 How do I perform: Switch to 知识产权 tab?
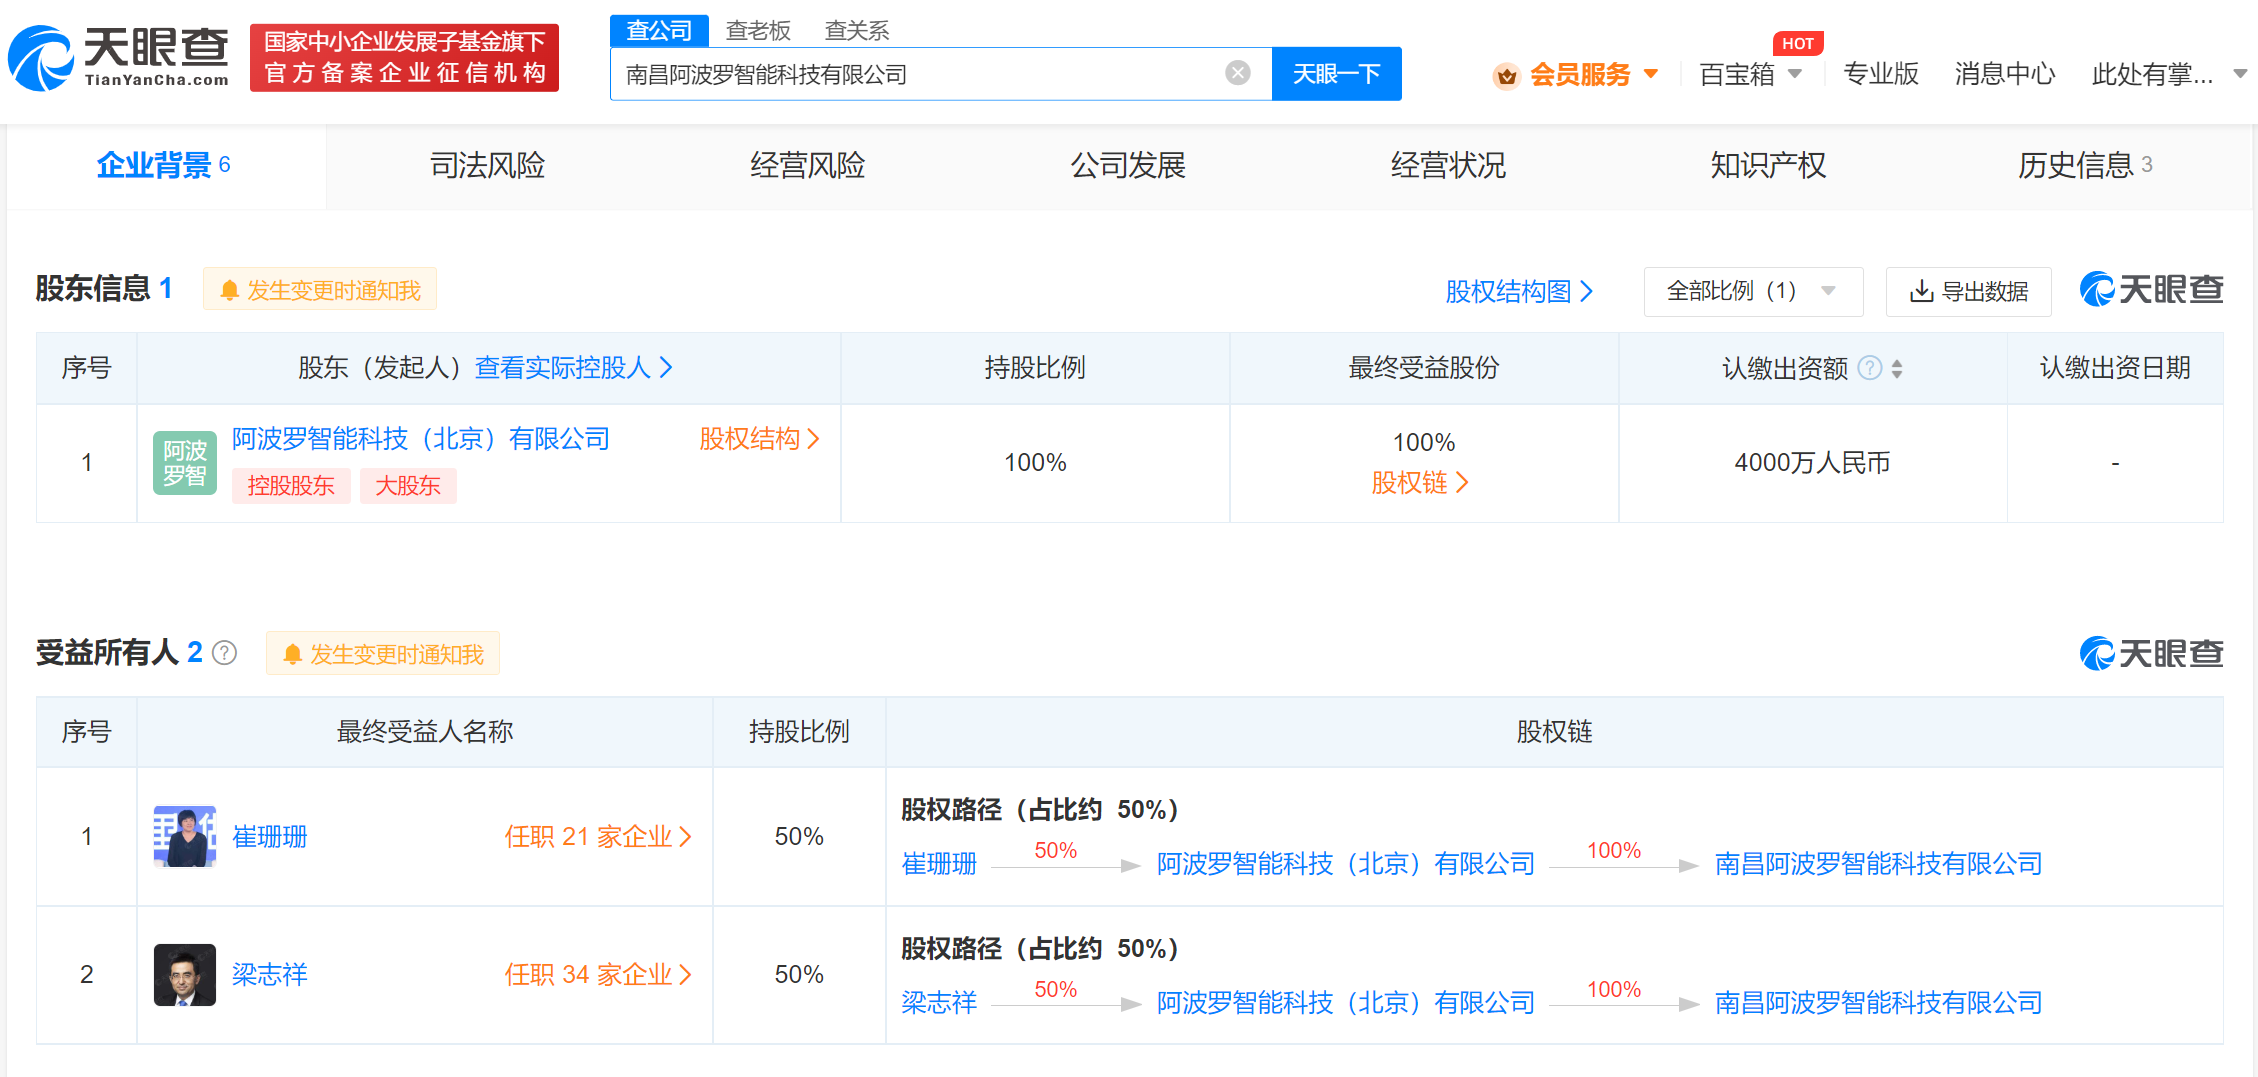coord(1768,165)
